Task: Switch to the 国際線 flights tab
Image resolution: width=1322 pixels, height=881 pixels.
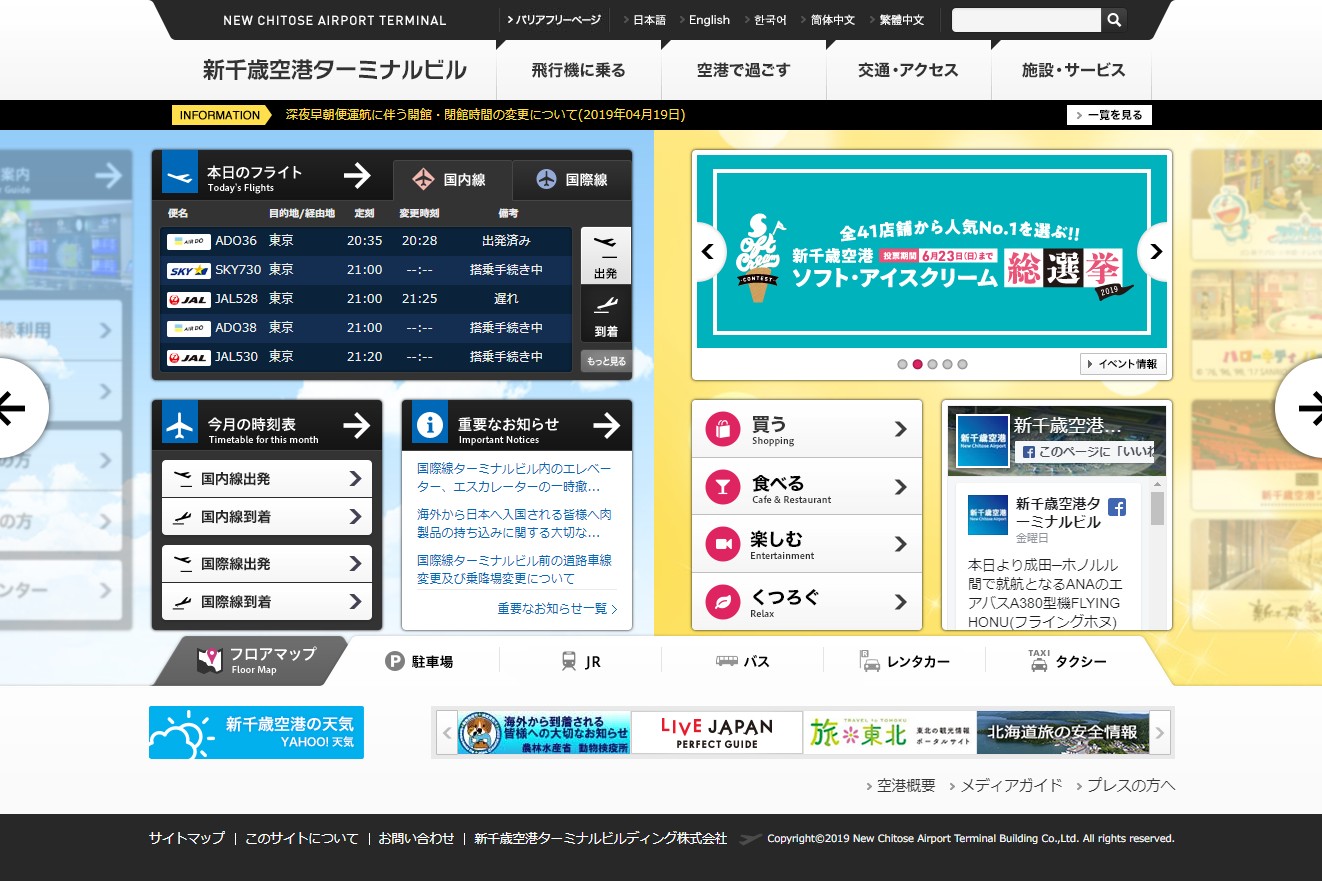Action: tap(573, 180)
